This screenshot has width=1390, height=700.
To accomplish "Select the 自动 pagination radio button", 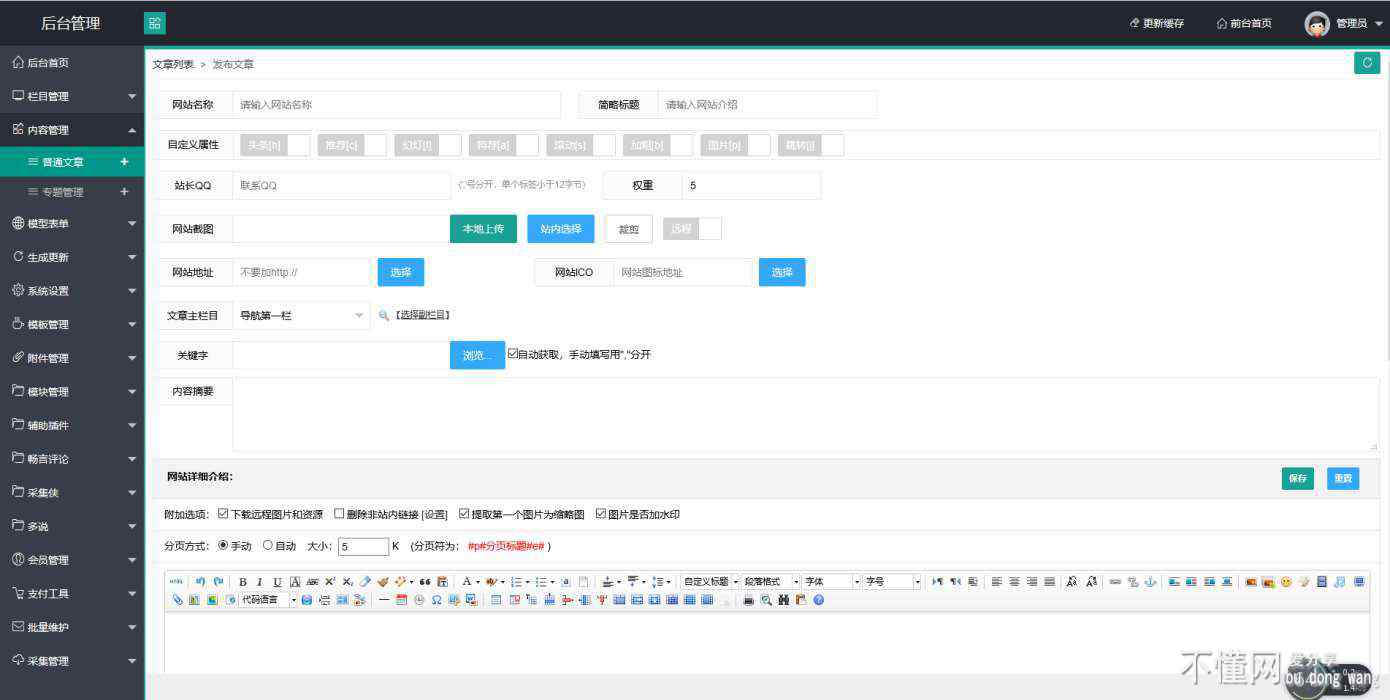I will [x=268, y=546].
